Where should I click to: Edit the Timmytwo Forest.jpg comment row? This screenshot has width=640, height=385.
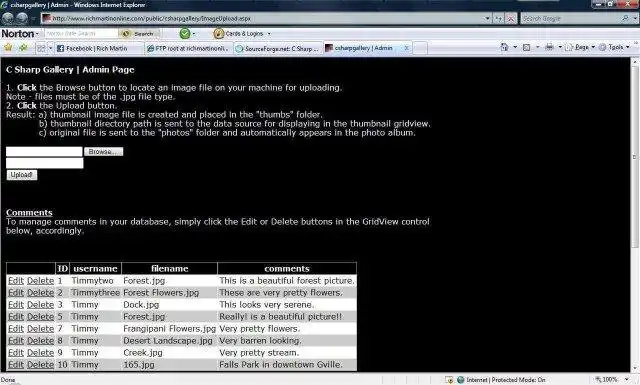[x=16, y=281]
